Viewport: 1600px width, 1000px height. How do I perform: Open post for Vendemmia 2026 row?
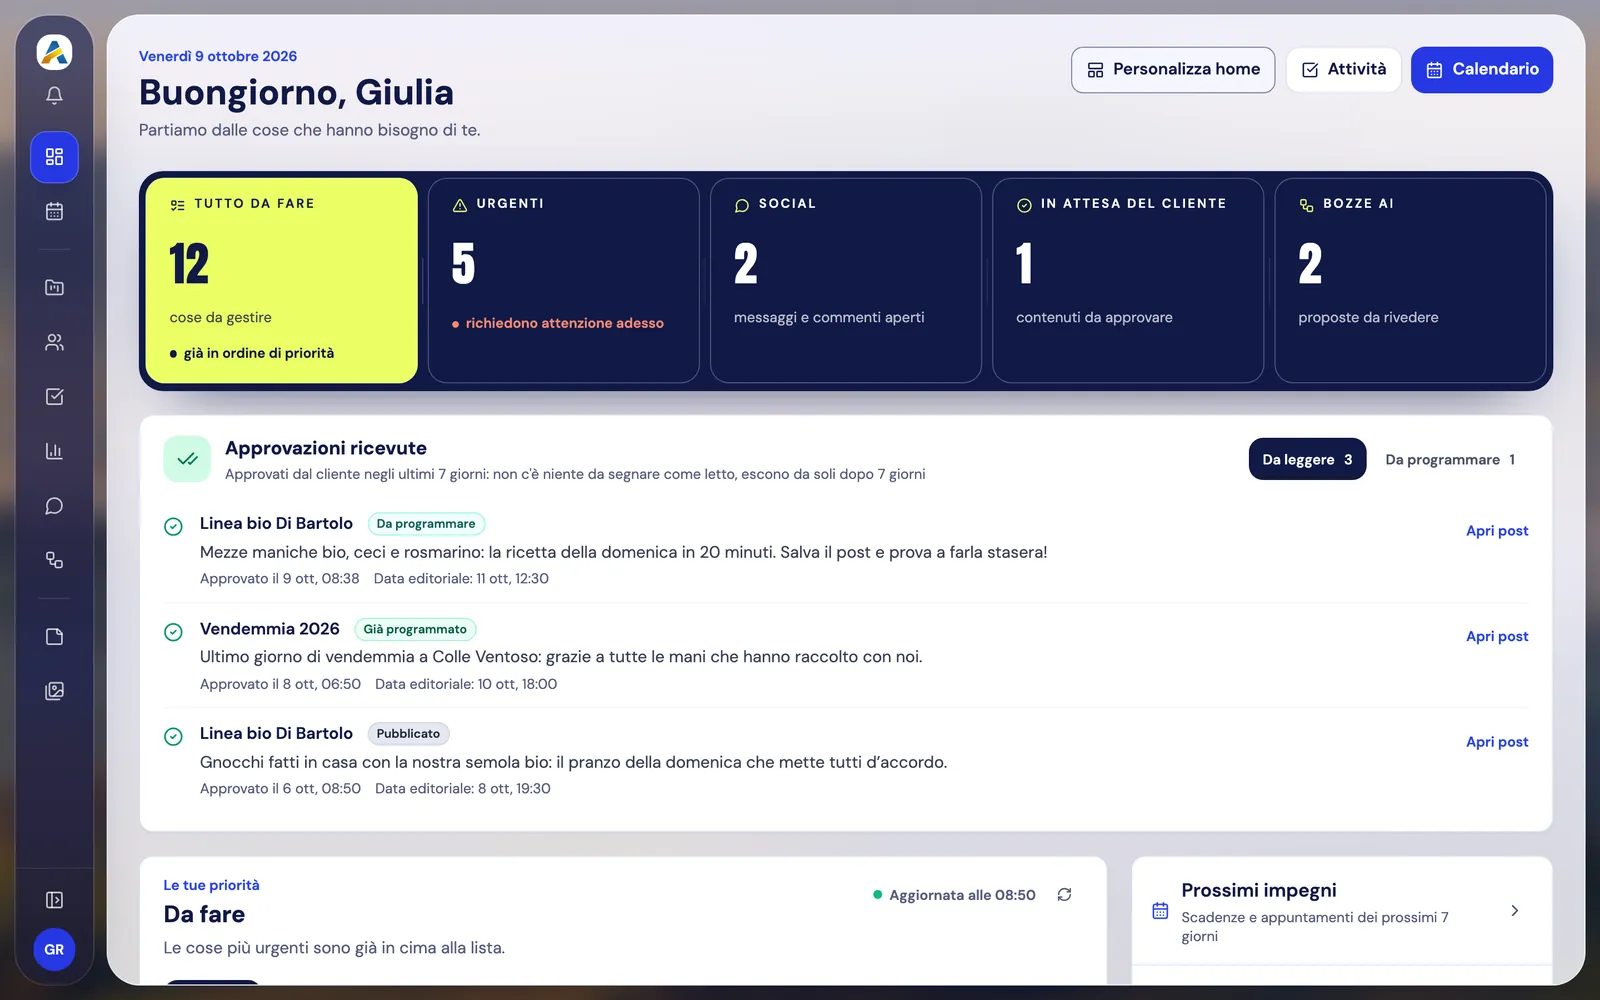tap(1497, 636)
